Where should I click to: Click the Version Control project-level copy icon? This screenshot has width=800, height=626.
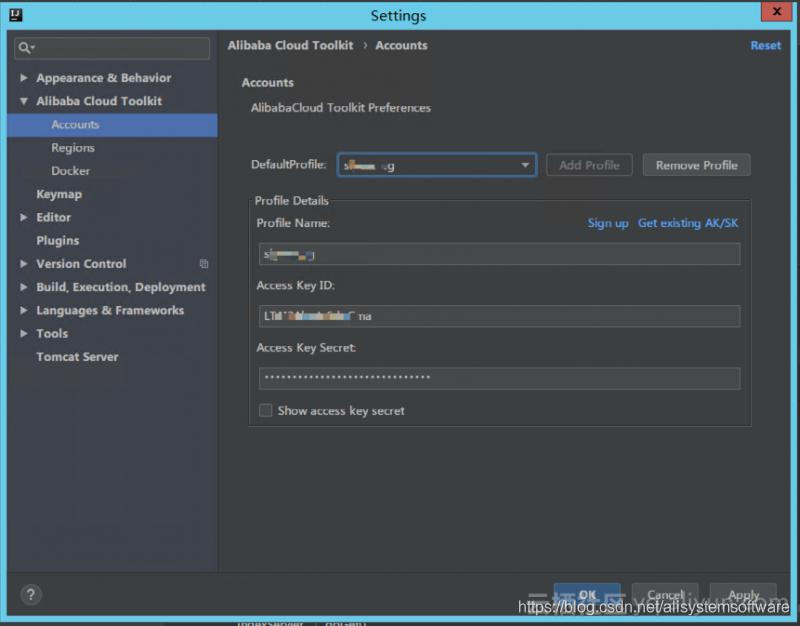204,264
